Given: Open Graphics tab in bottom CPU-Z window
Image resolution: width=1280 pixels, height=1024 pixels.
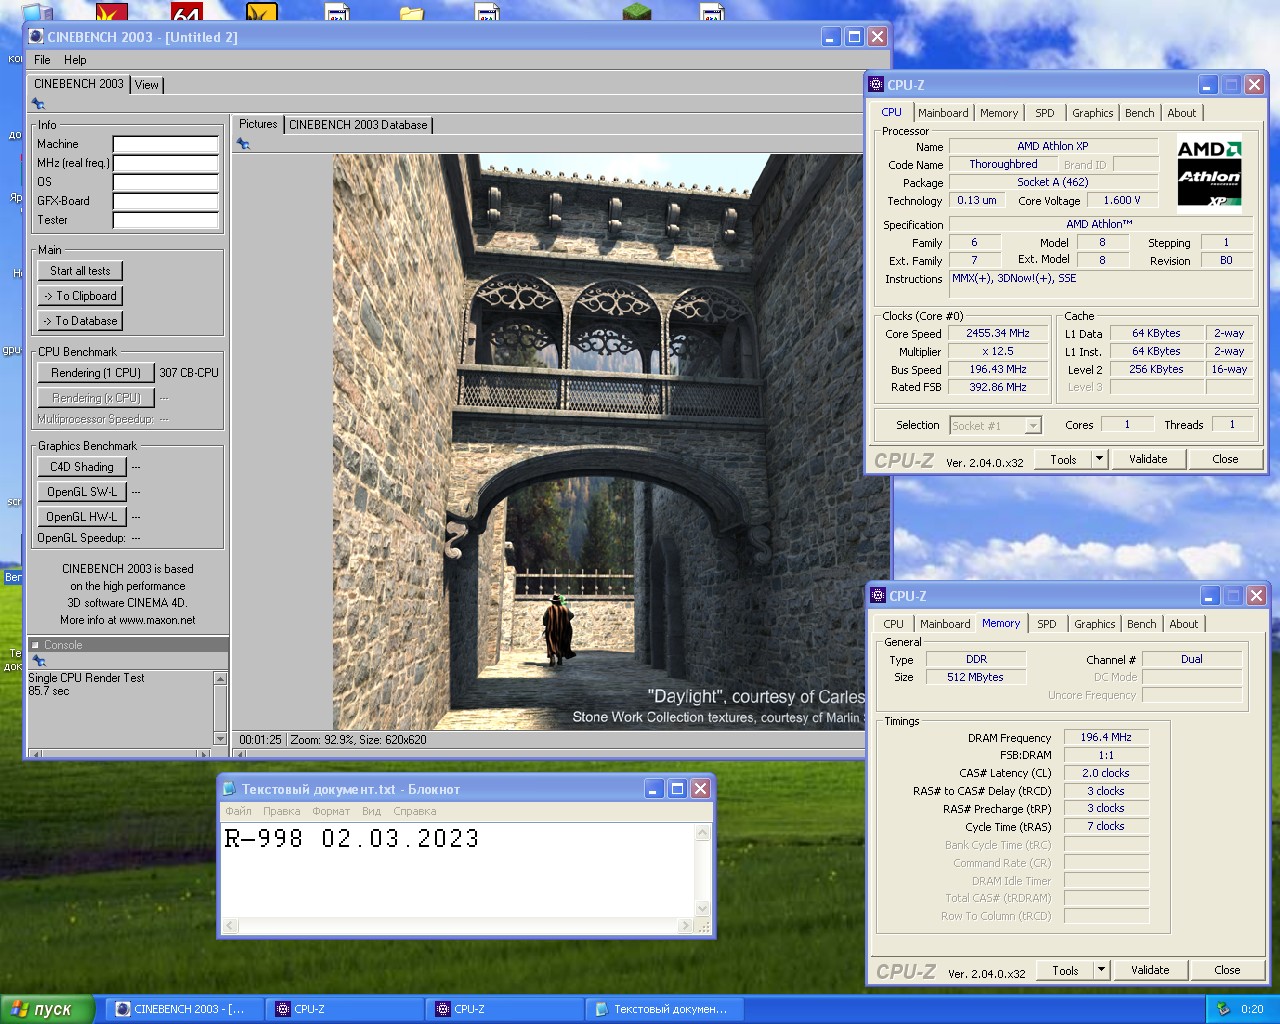Looking at the screenshot, I should (1095, 624).
